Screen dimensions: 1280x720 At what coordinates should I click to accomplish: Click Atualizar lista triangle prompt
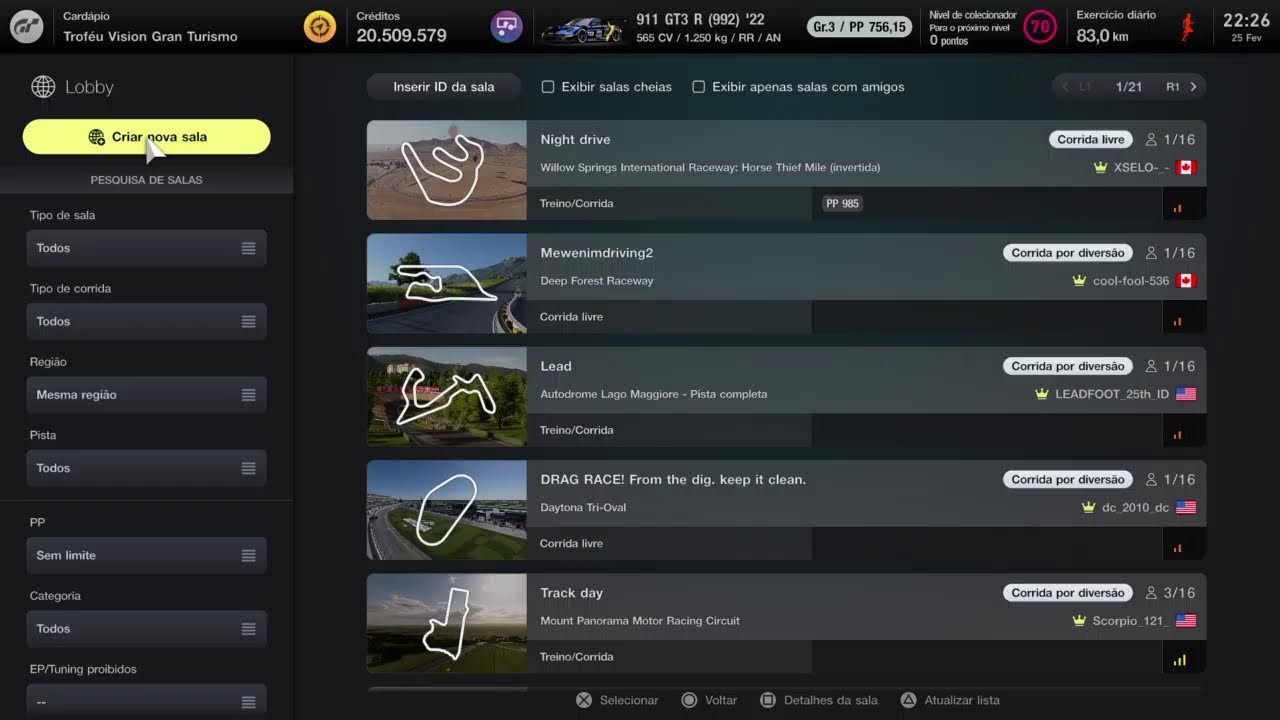click(950, 701)
